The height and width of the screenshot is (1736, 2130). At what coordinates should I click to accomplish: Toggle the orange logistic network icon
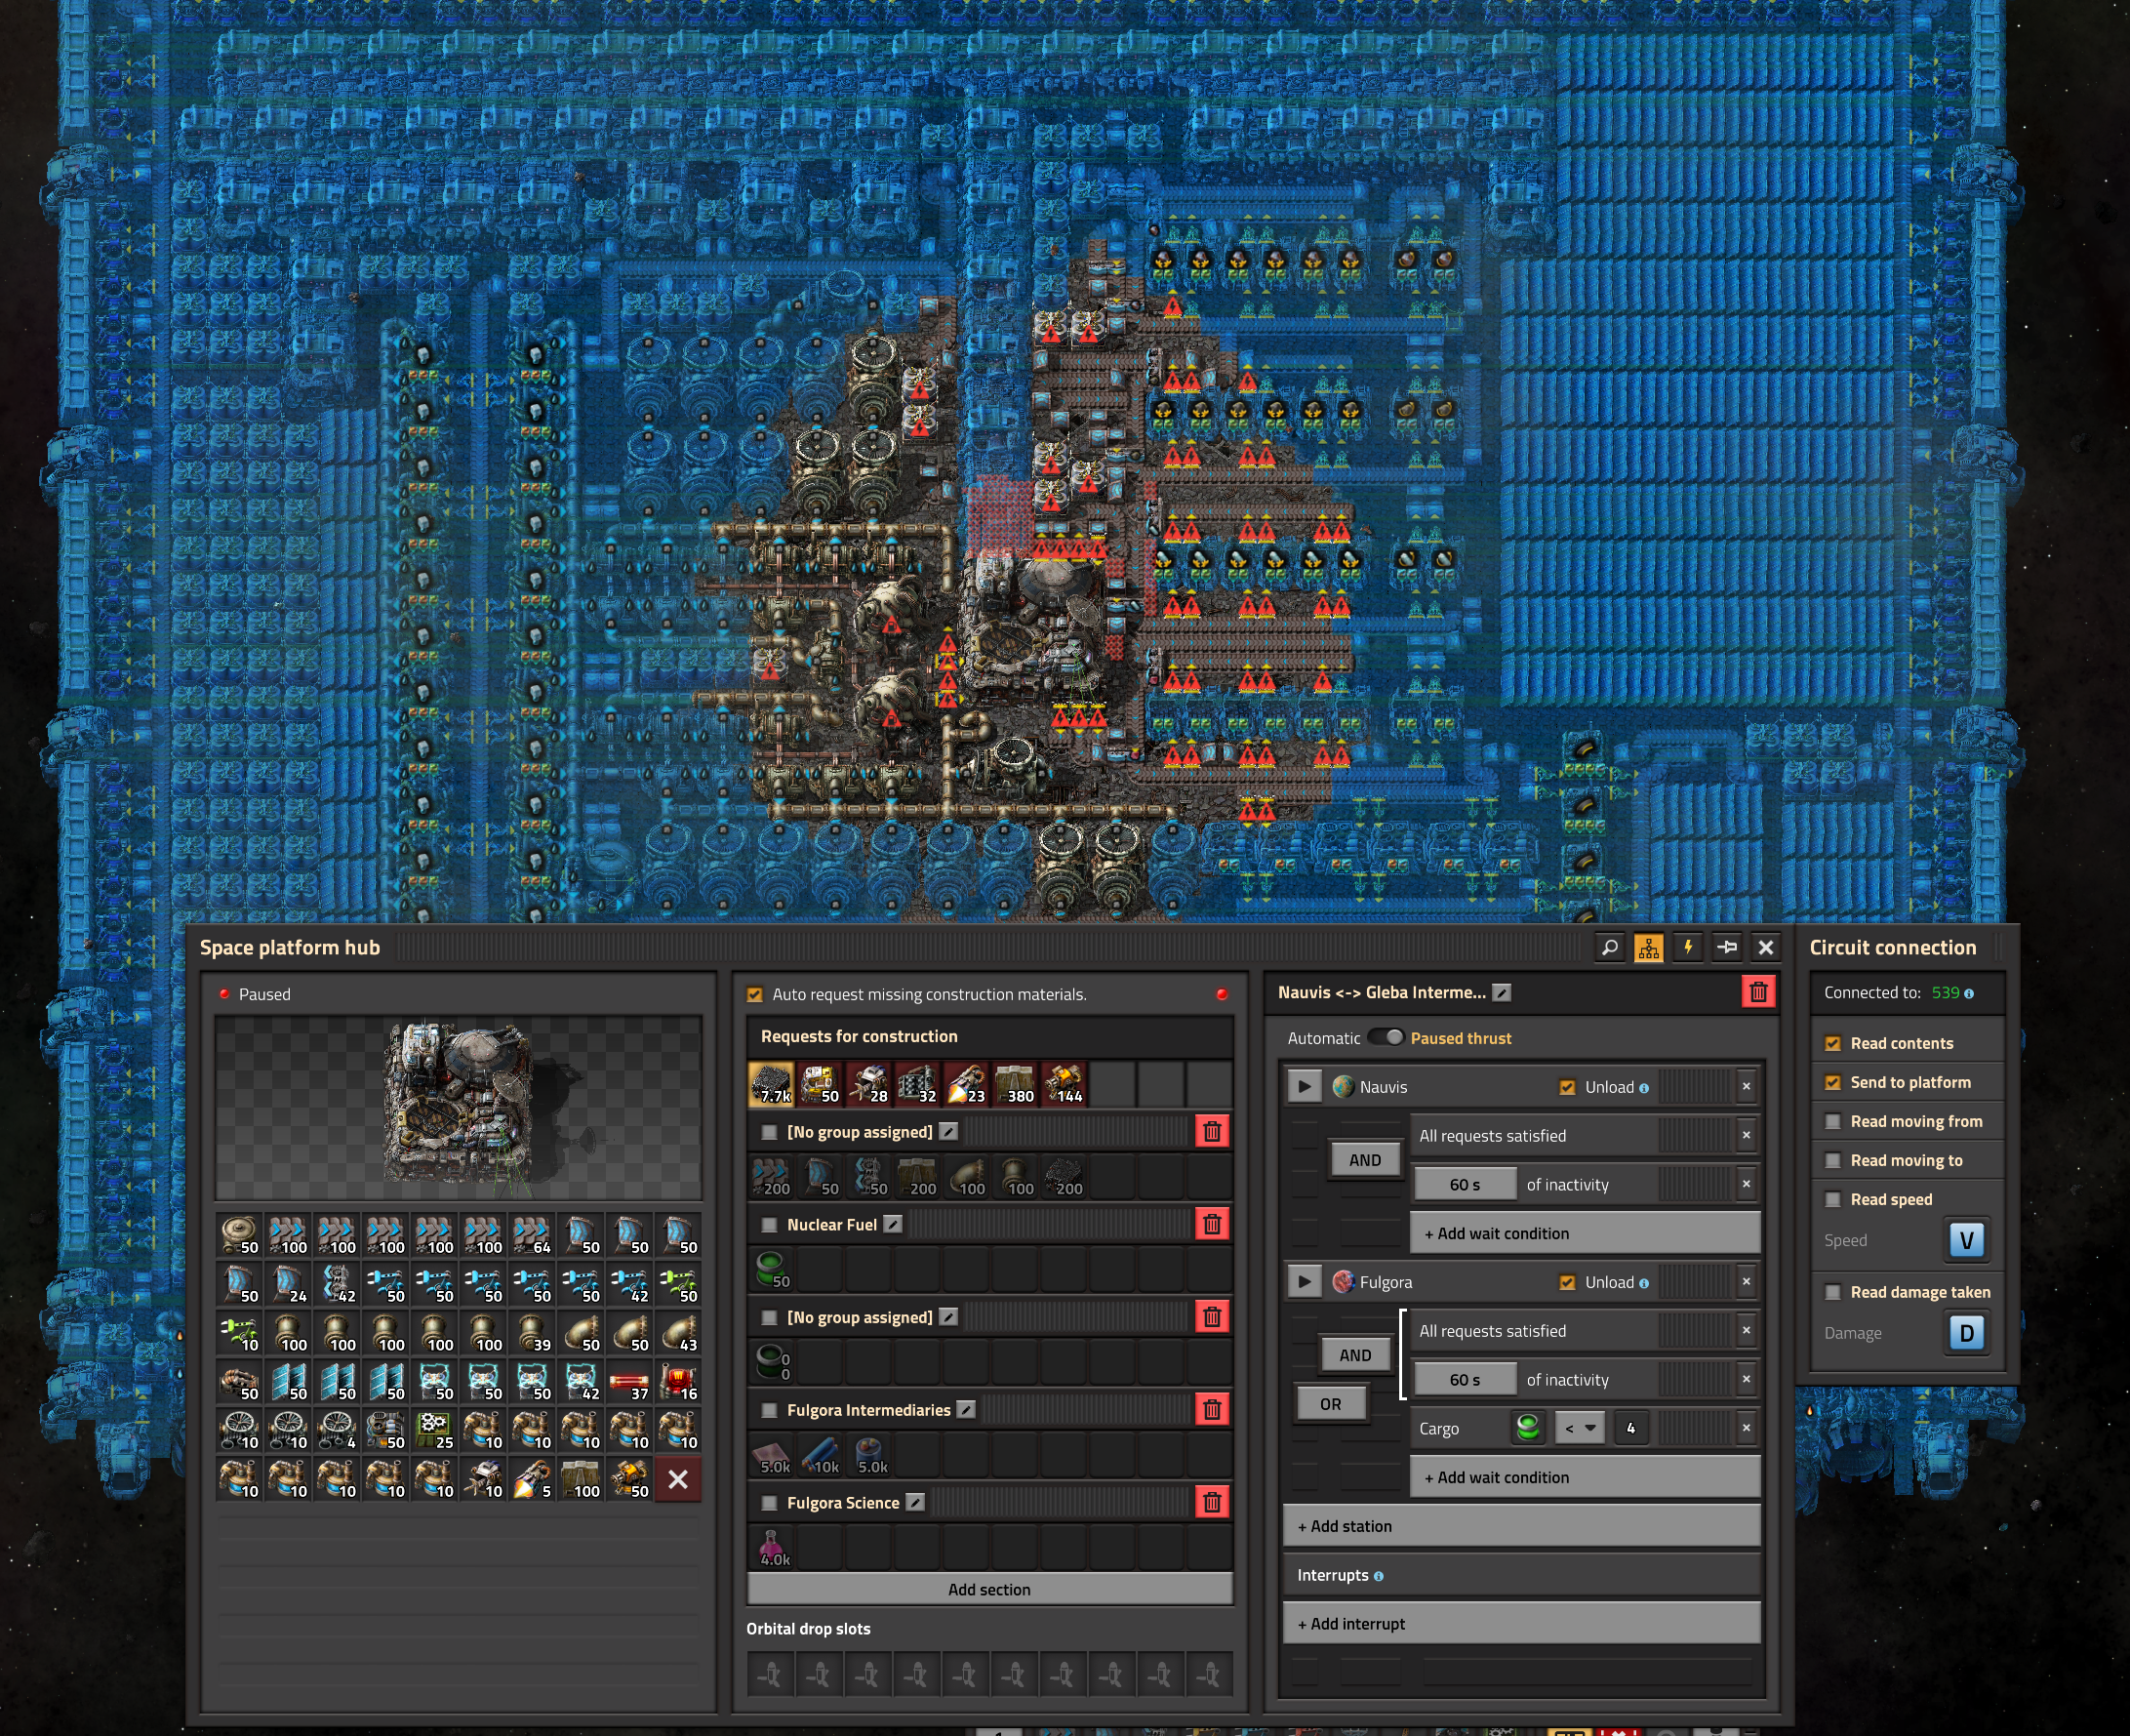[x=1648, y=947]
